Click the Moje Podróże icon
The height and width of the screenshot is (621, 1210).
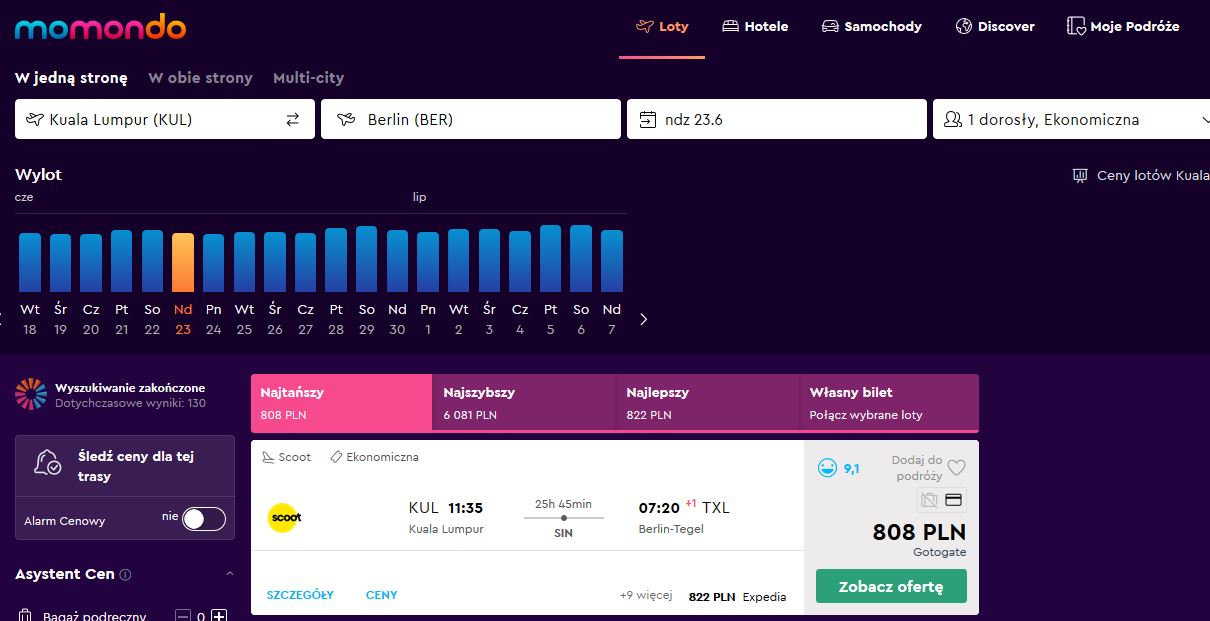(x=1076, y=26)
